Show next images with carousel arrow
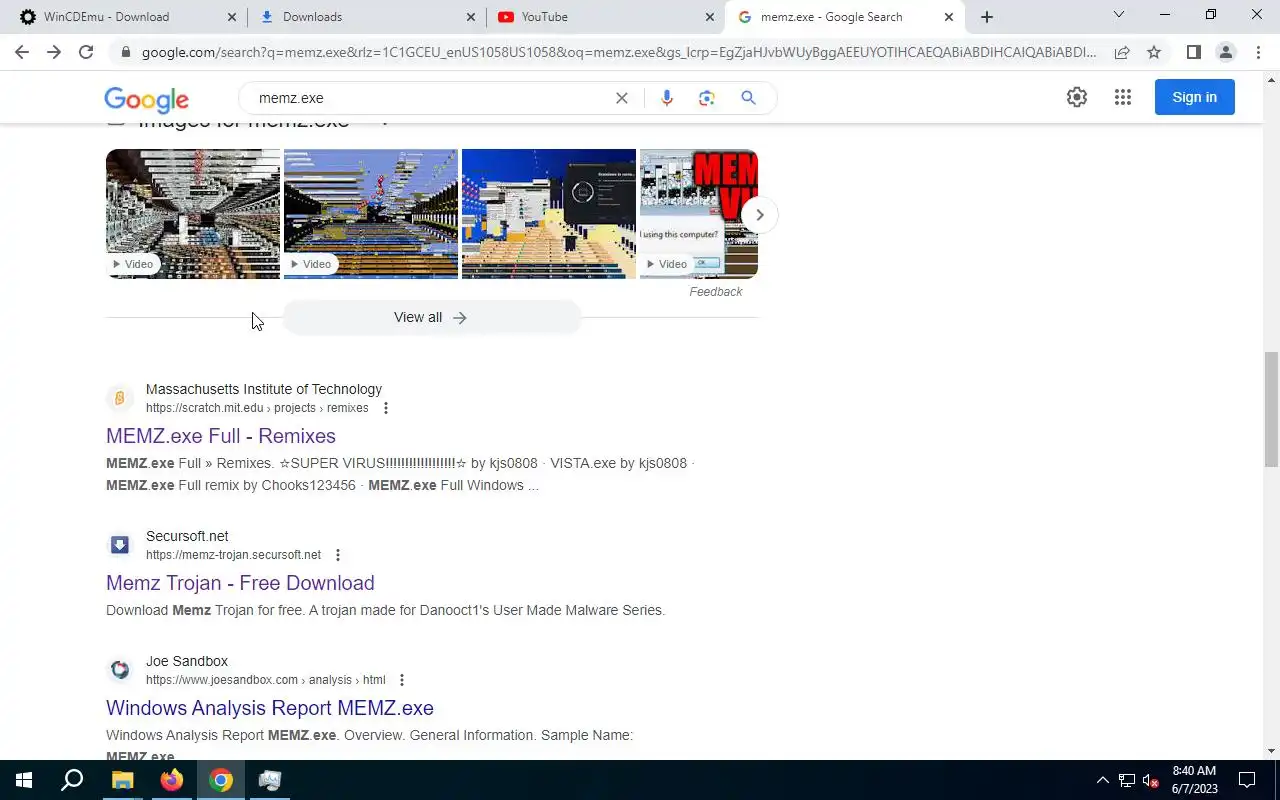 760,215
